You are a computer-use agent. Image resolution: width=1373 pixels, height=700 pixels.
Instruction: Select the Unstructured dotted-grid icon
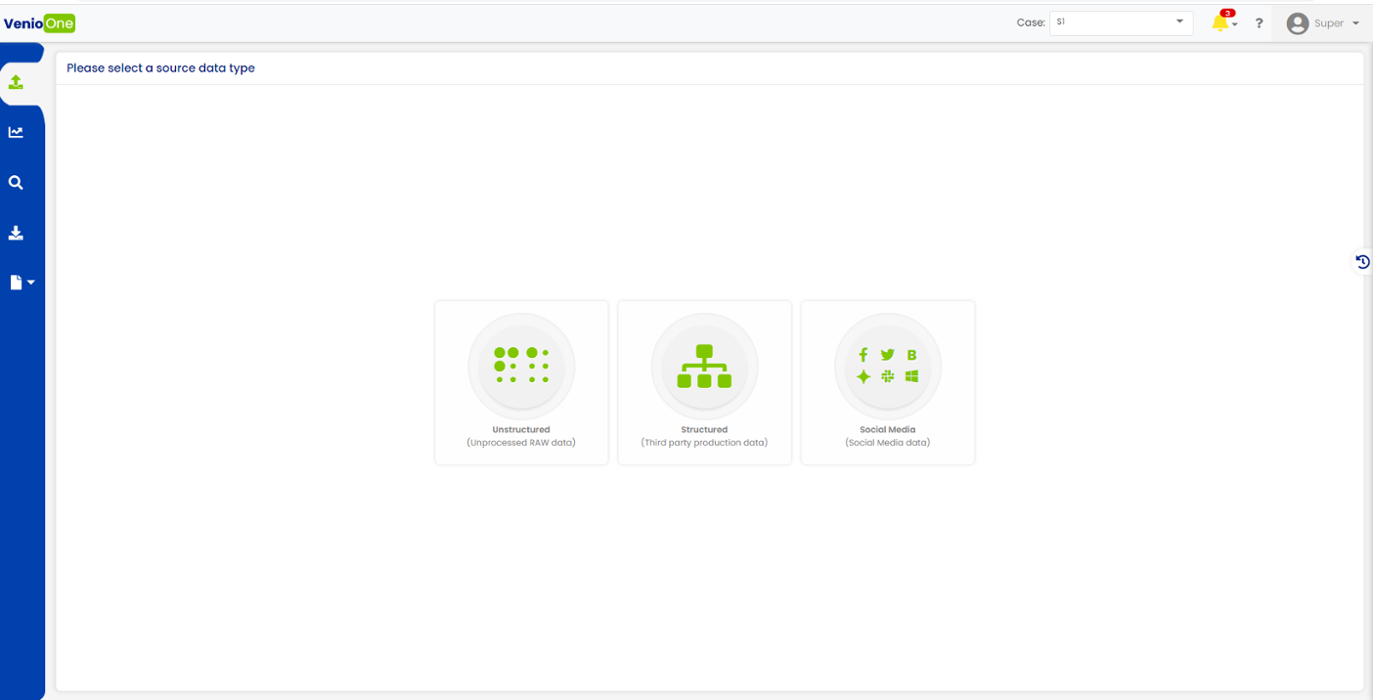(521, 366)
